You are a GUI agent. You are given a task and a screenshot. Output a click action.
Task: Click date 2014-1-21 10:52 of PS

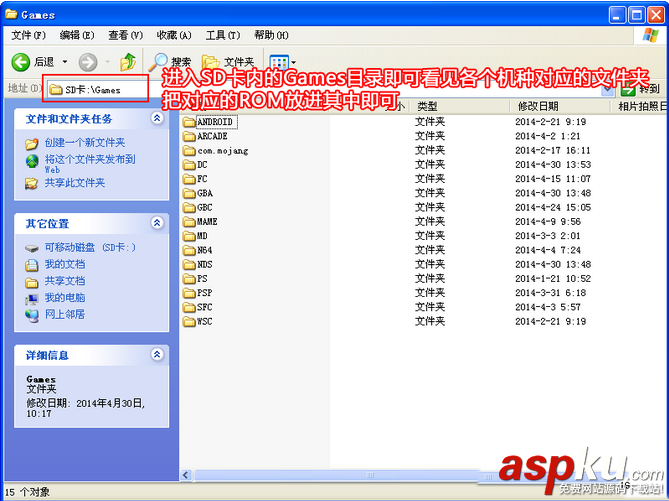[553, 279]
